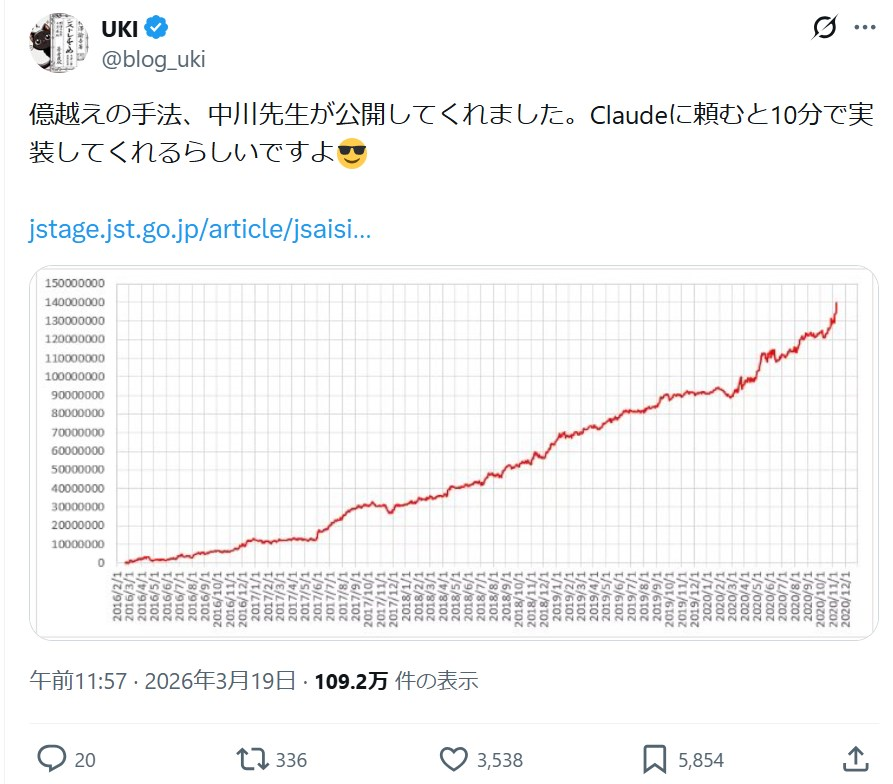Image resolution: width=893 pixels, height=784 pixels.
Task: Click the 109.2万 件の表示 view count
Action: (396, 681)
